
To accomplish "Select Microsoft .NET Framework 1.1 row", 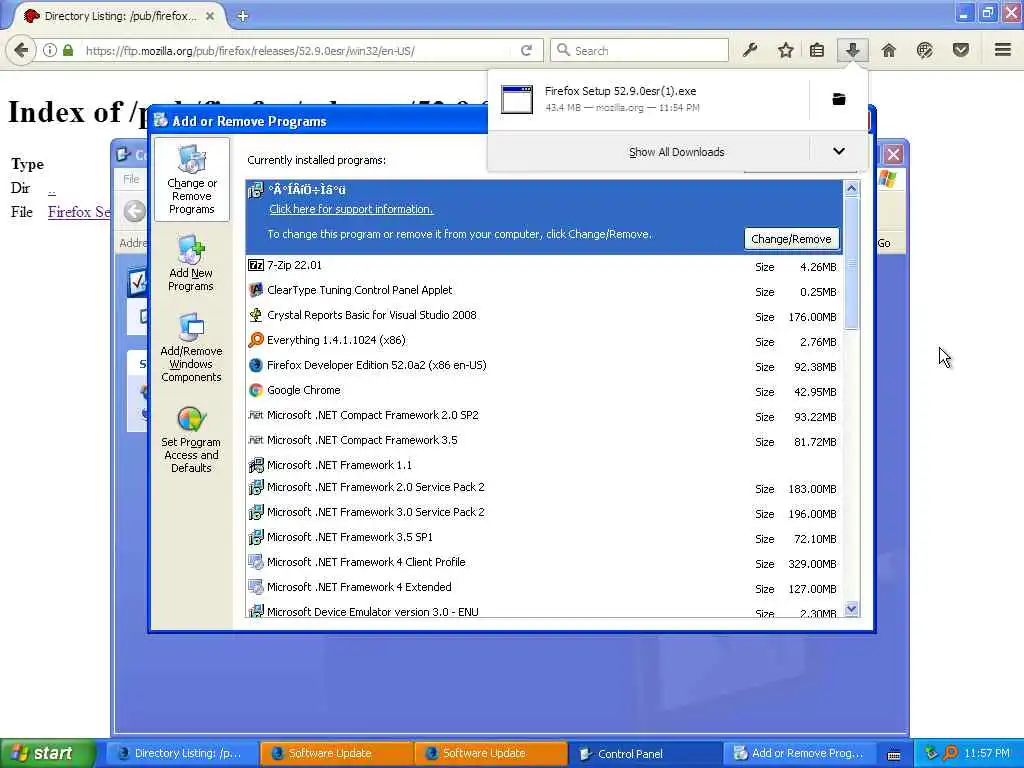I will 544,465.
